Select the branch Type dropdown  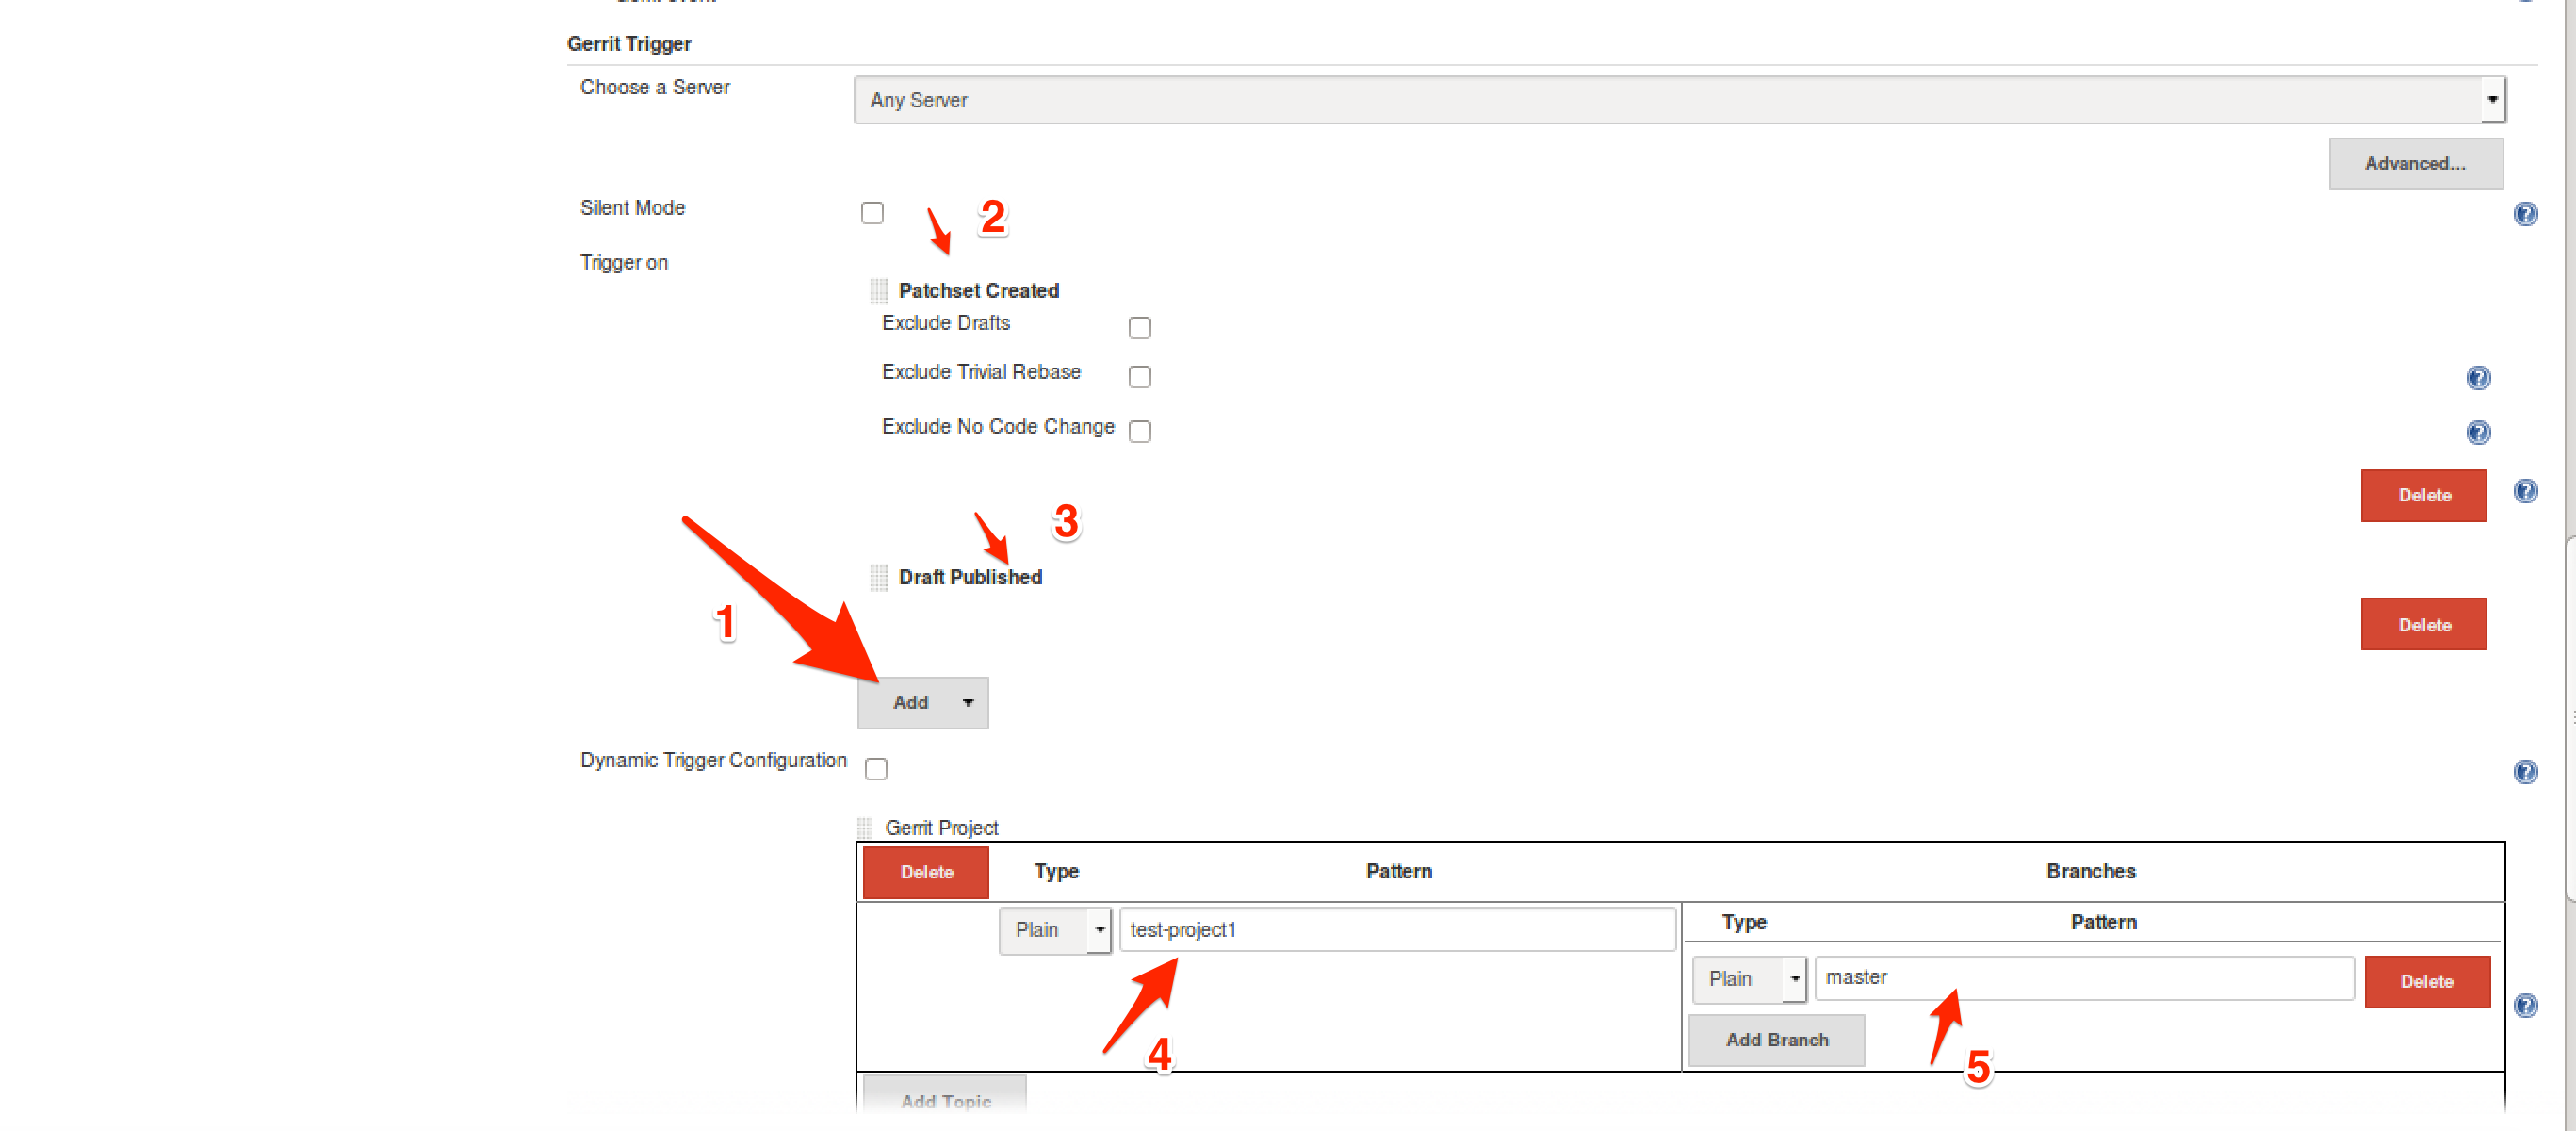pyautogui.click(x=1746, y=980)
